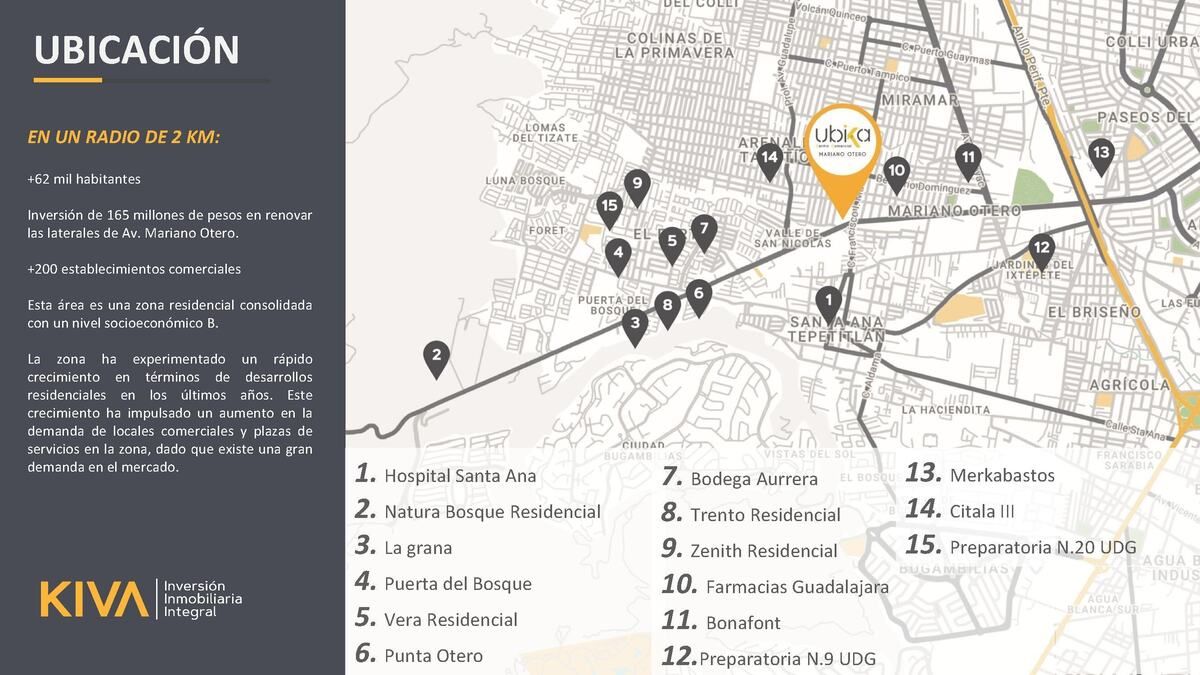The image size is (1200, 675).
Task: Click "JARDINES DEL IXTEPETE" map label
Action: [1033, 268]
